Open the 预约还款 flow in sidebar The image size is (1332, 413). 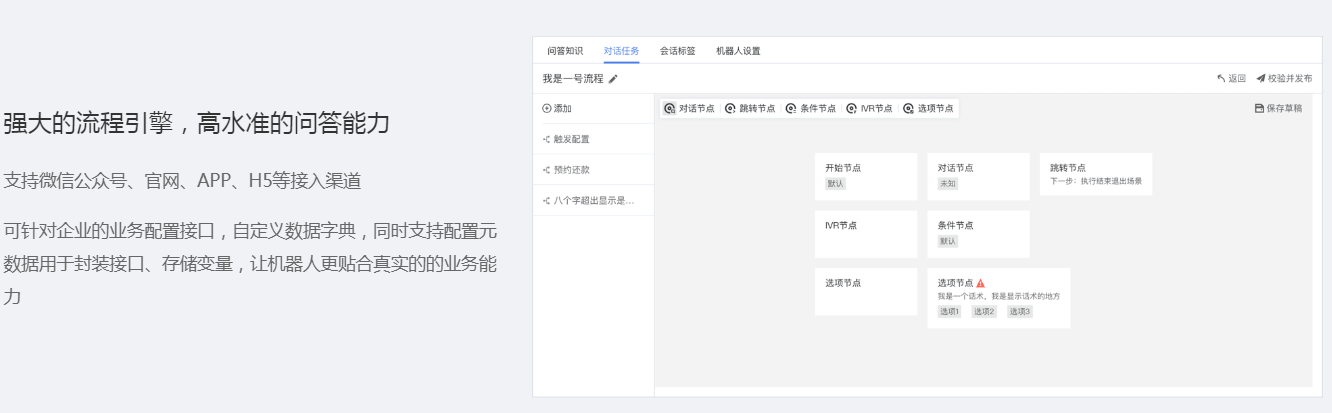(572, 170)
